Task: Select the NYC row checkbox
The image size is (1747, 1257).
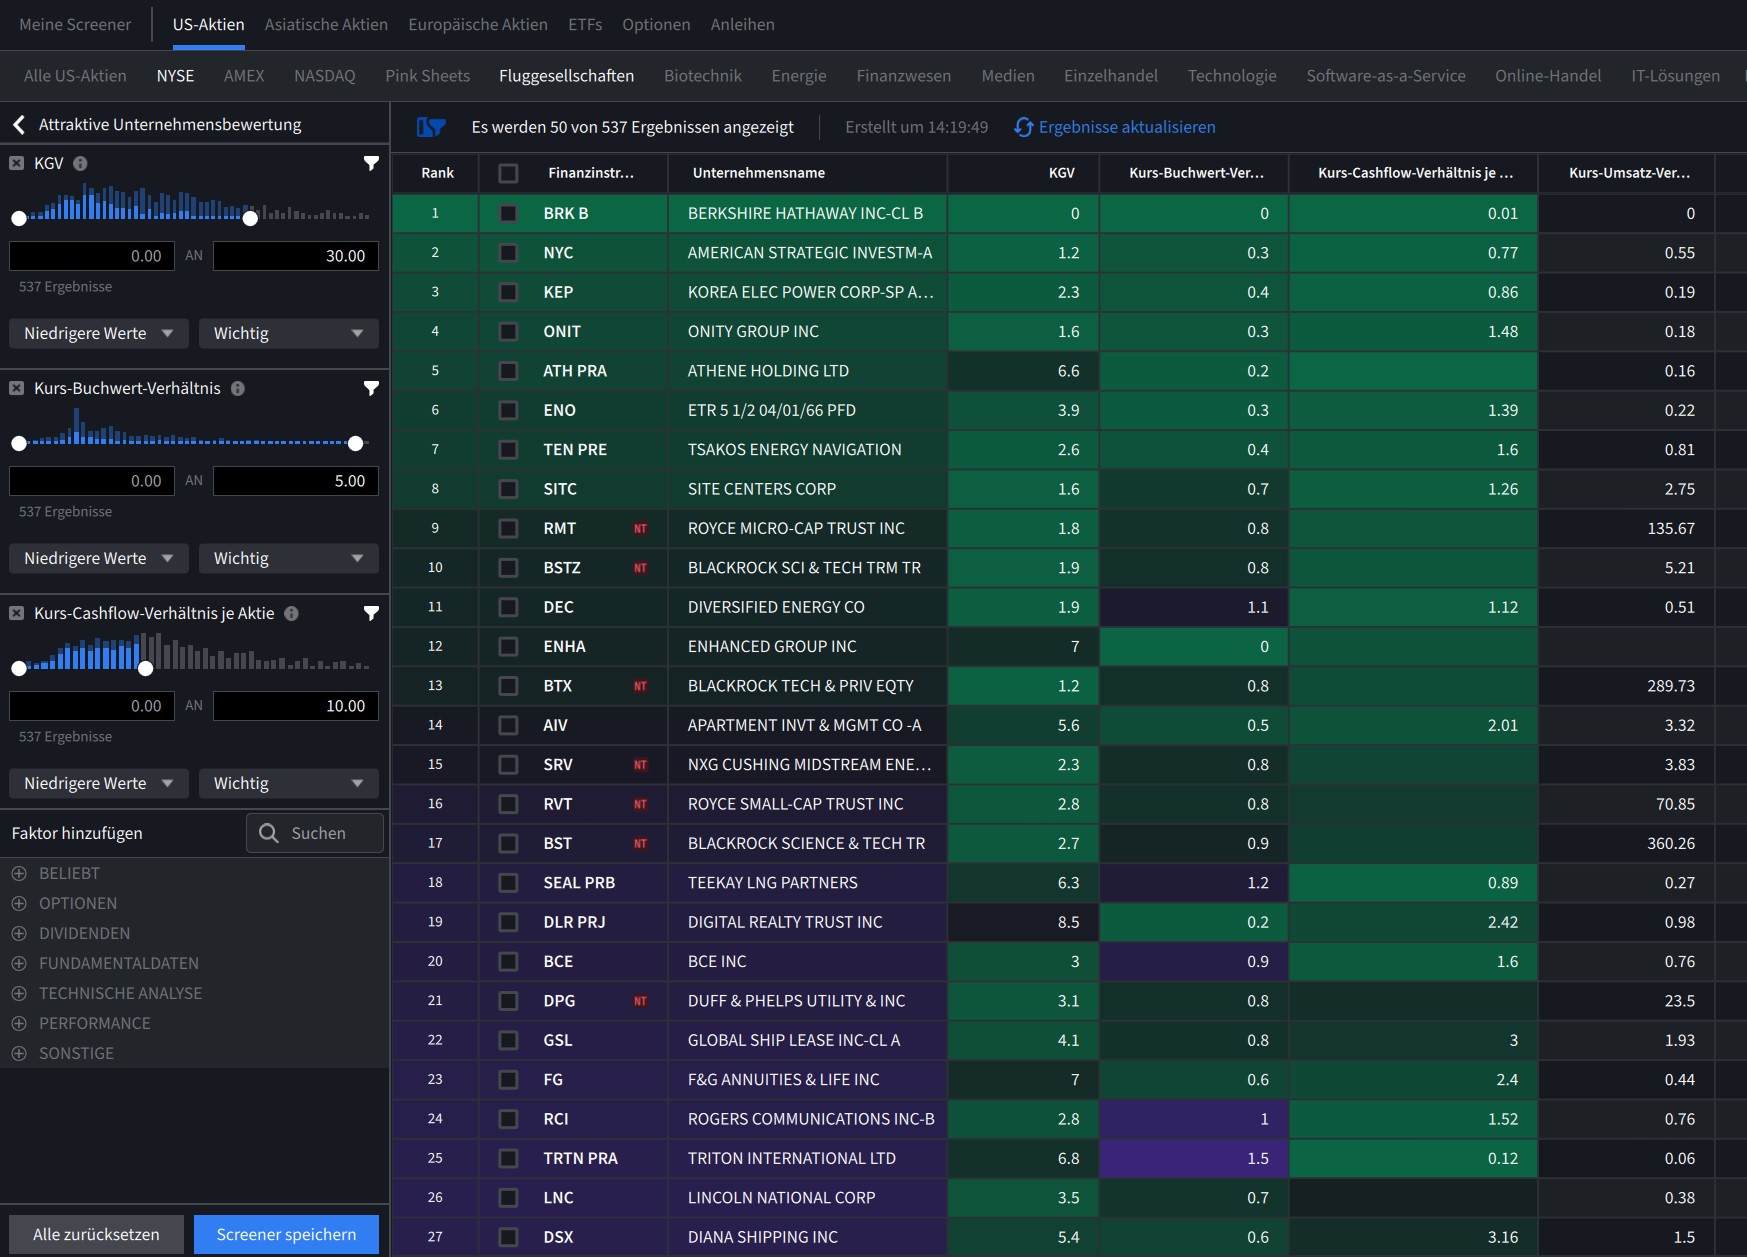Action: (x=508, y=252)
